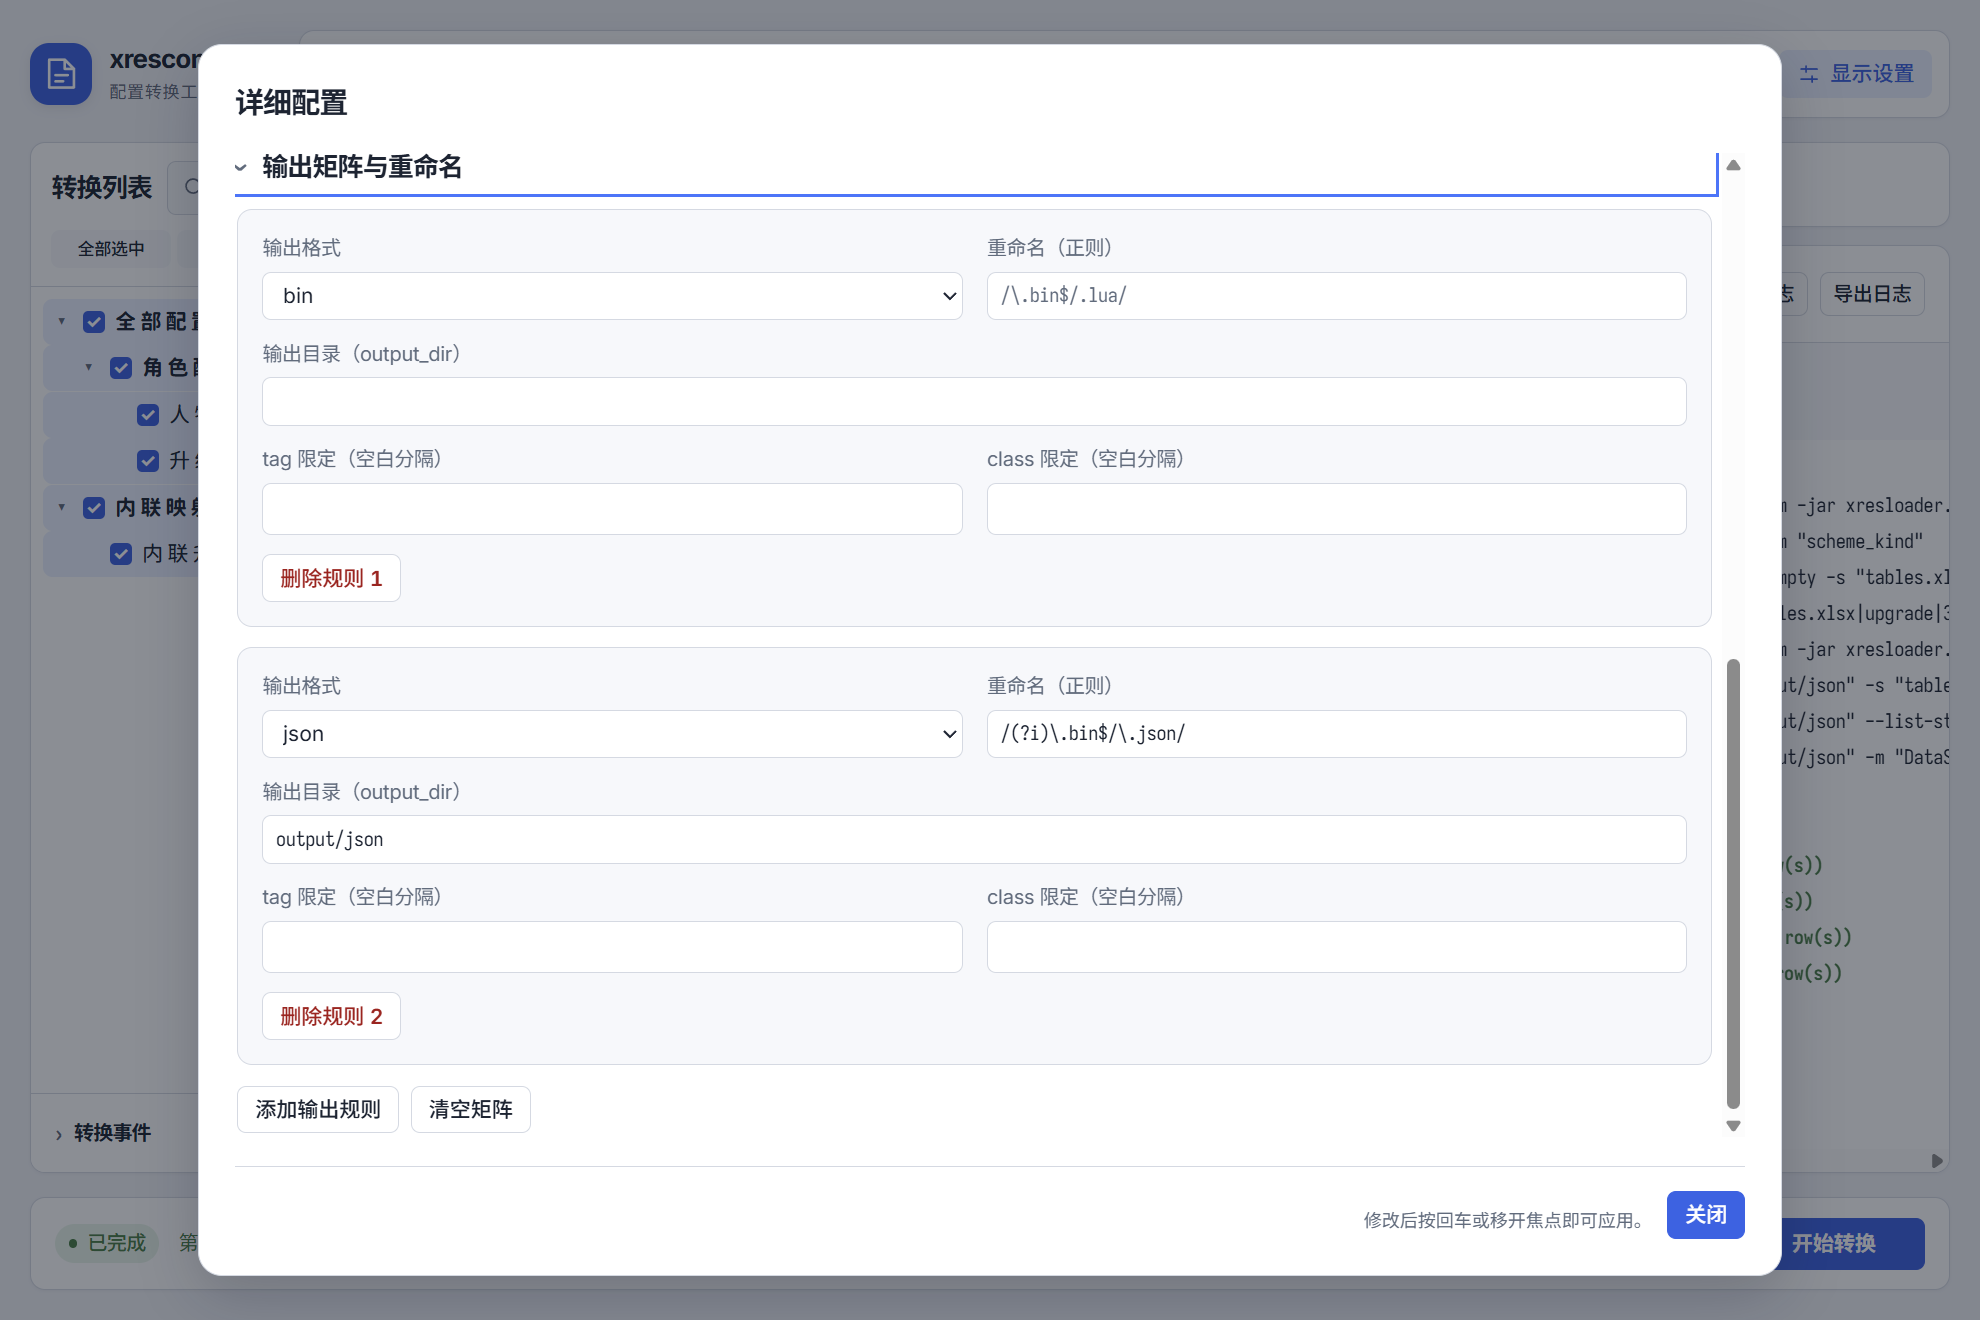Expand the 转换事件 section

tap(103, 1133)
